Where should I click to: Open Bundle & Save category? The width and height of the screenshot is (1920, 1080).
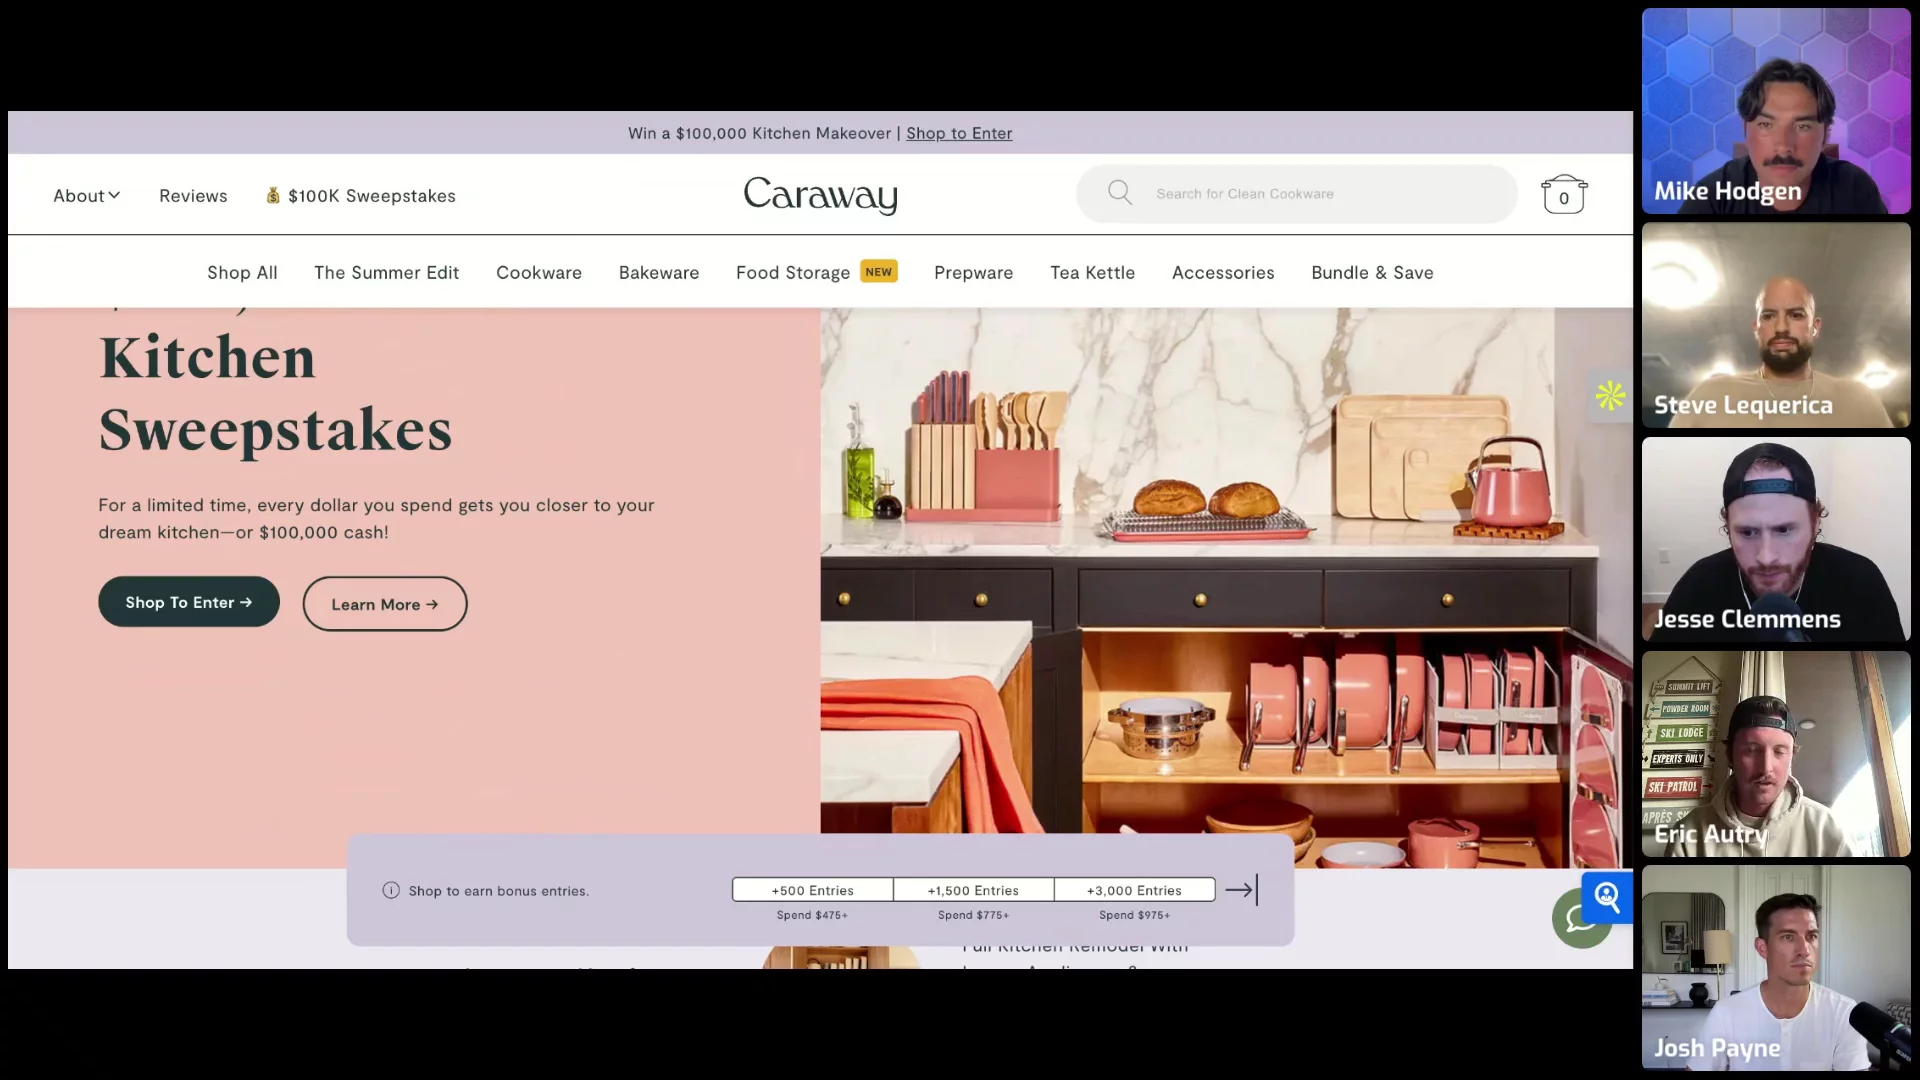pyautogui.click(x=1372, y=273)
